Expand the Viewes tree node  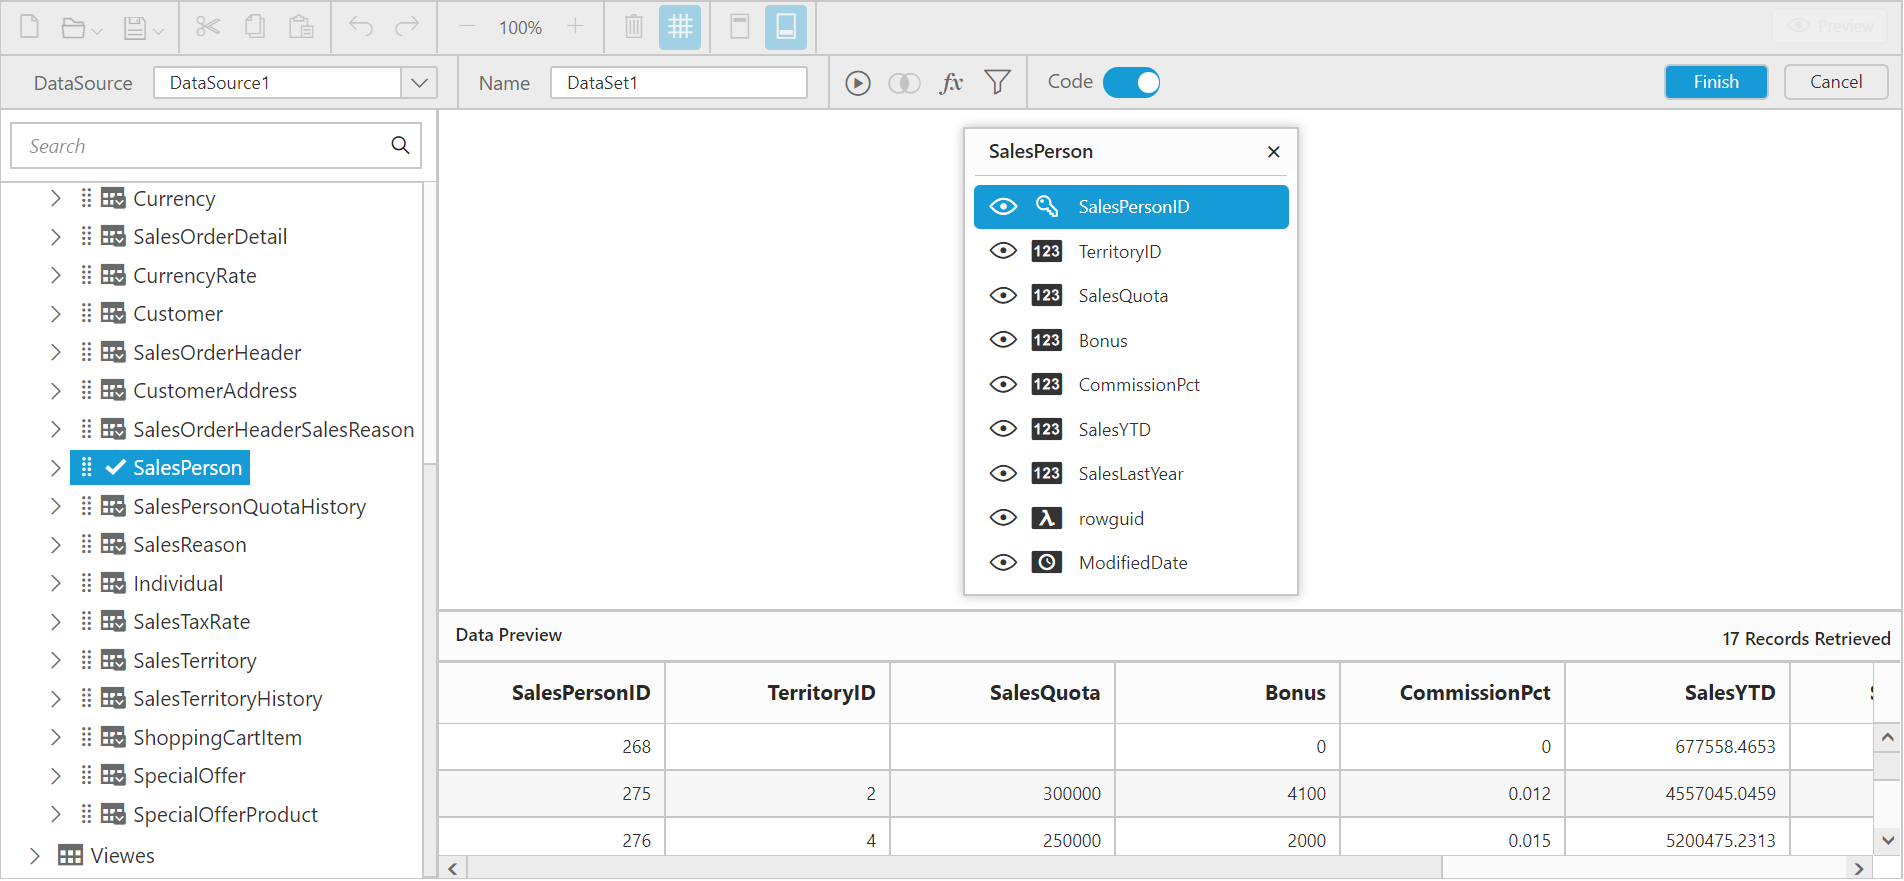(35, 856)
